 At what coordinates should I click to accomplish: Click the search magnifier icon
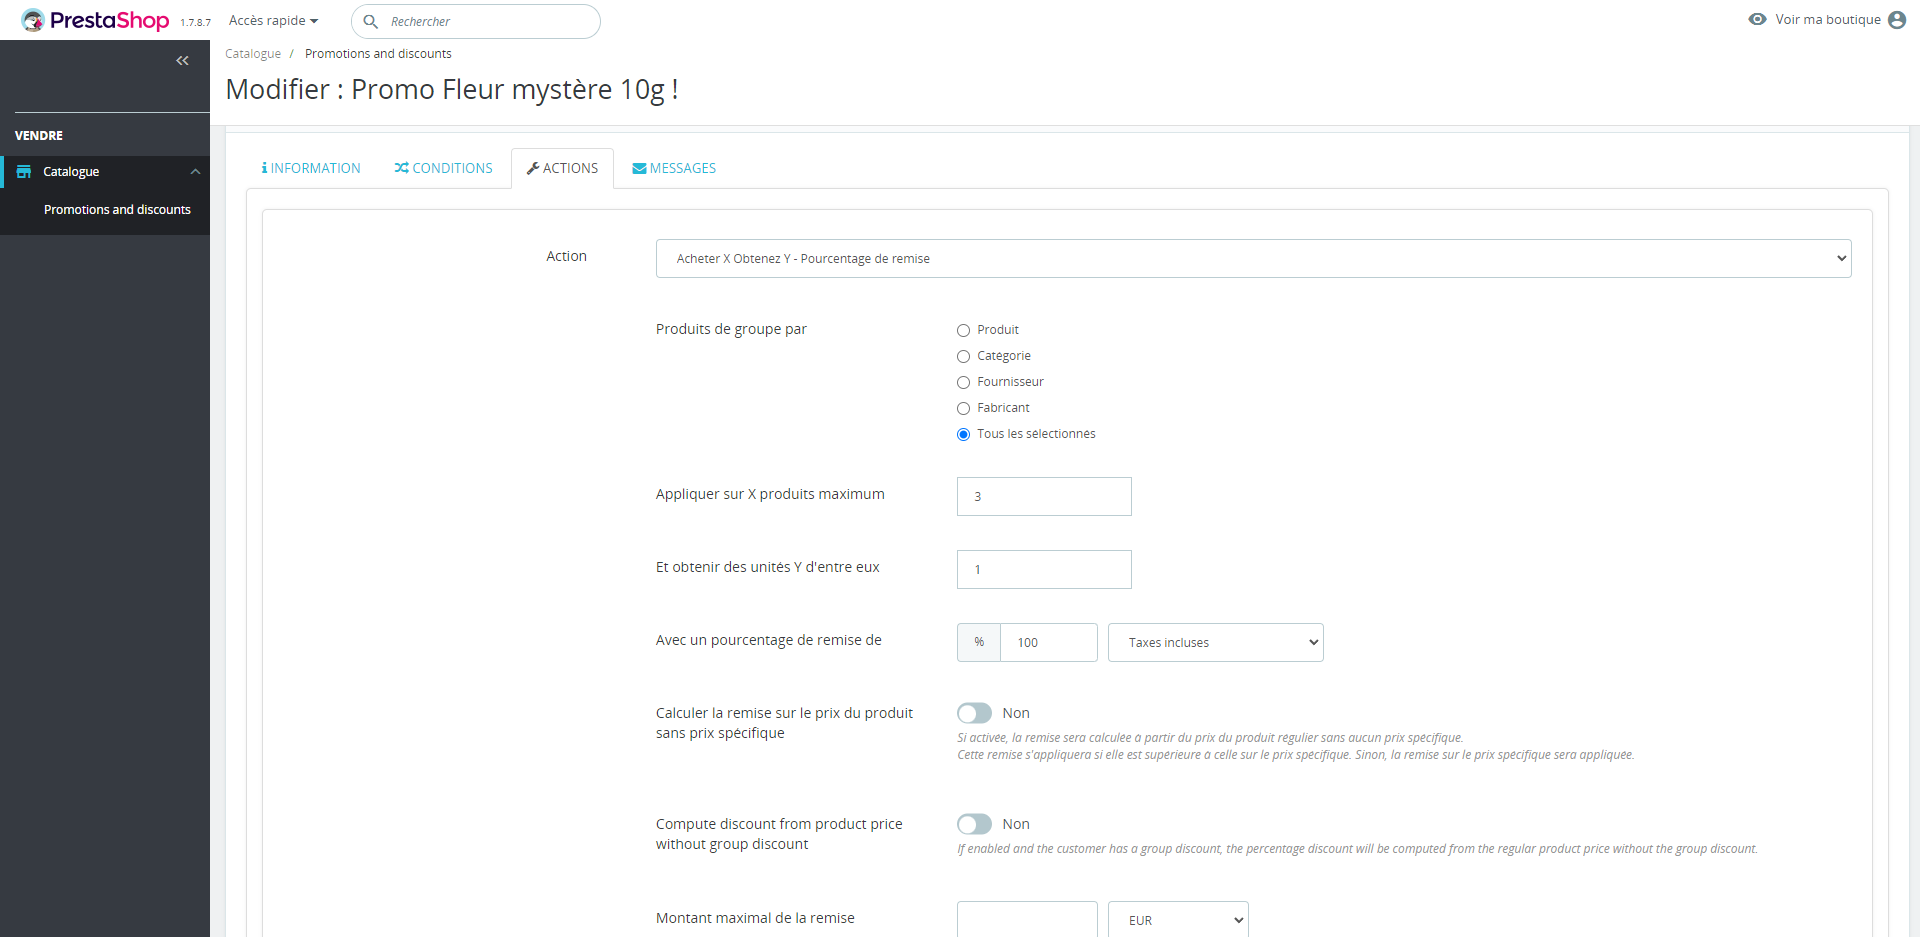pos(370,21)
